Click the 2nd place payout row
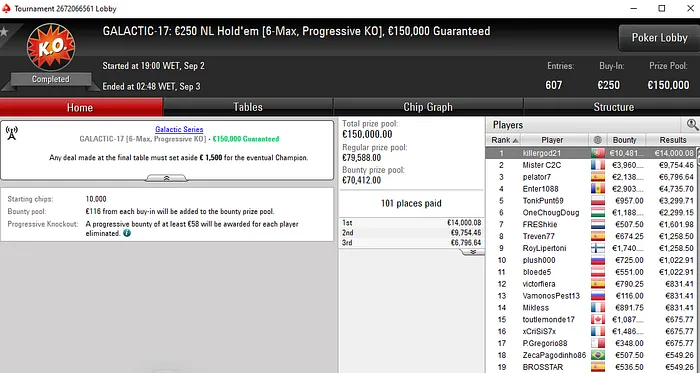 click(411, 232)
